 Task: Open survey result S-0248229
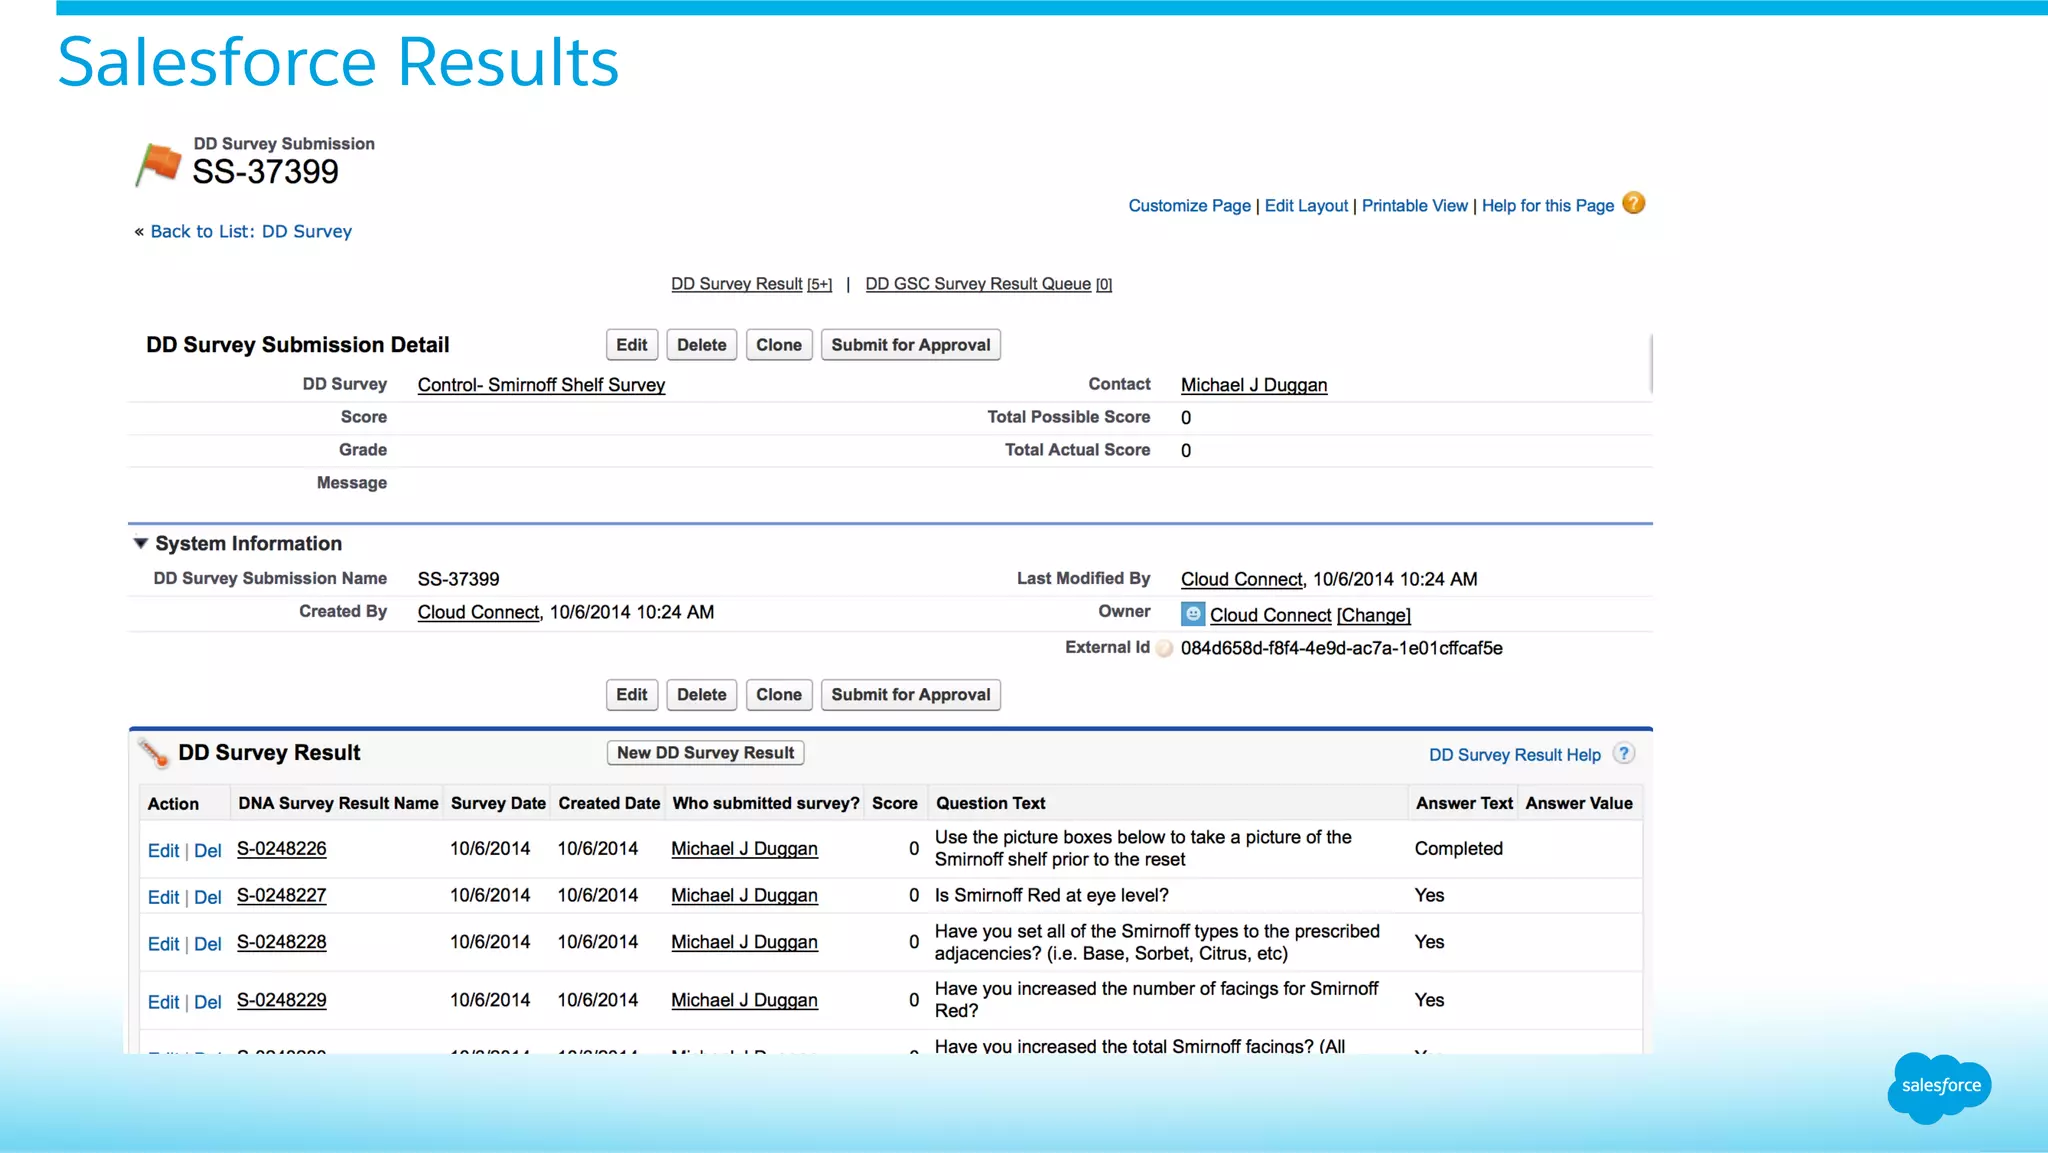pos(282,1000)
